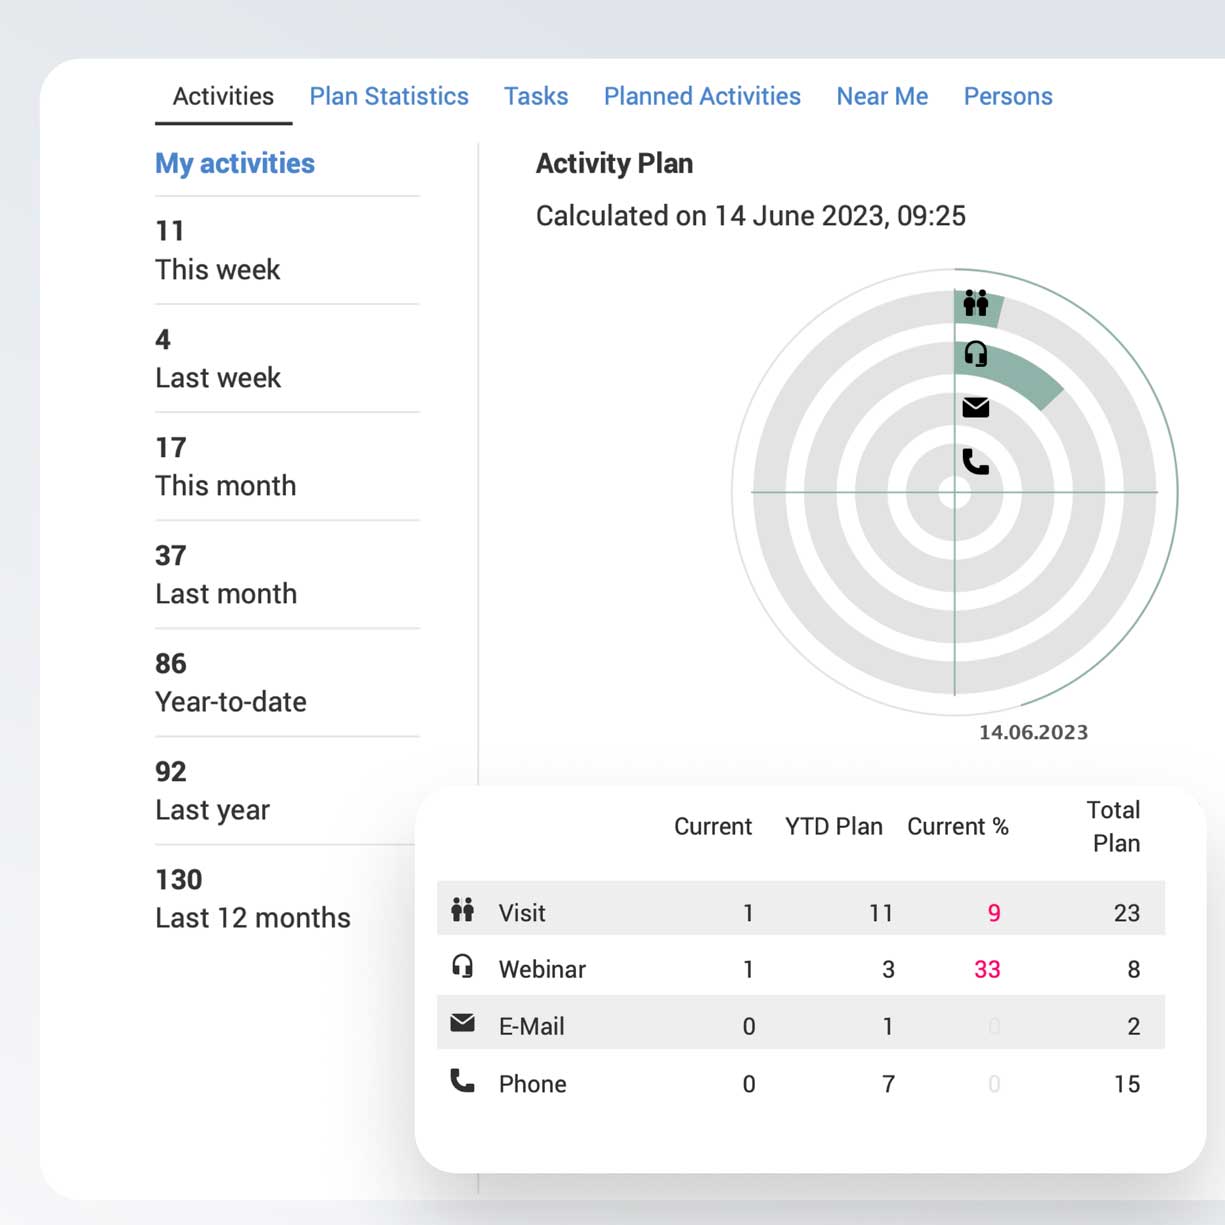1225x1225 pixels.
Task: Click the YTD Plan column header
Action: click(834, 827)
